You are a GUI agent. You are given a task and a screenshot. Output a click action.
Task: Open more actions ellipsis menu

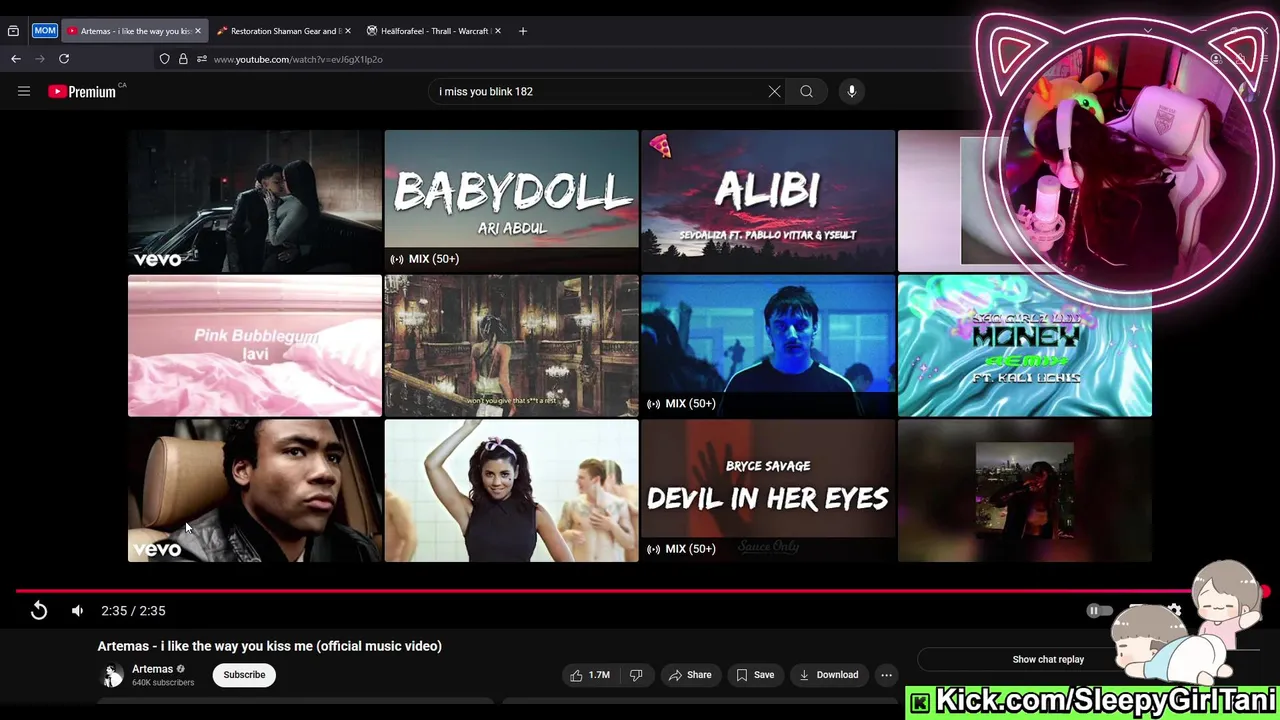click(x=886, y=675)
